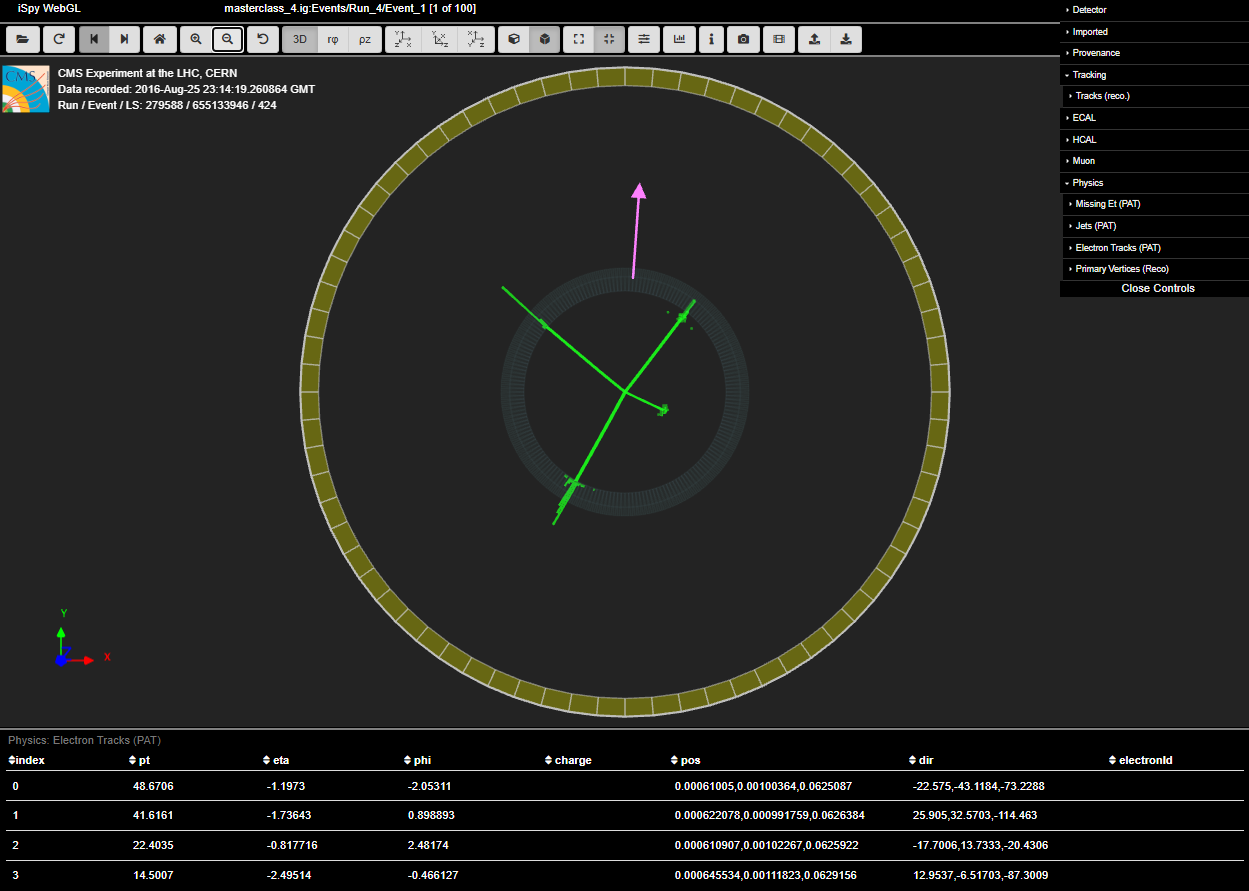Reset view with the home icon
The width and height of the screenshot is (1249, 891).
coord(159,39)
